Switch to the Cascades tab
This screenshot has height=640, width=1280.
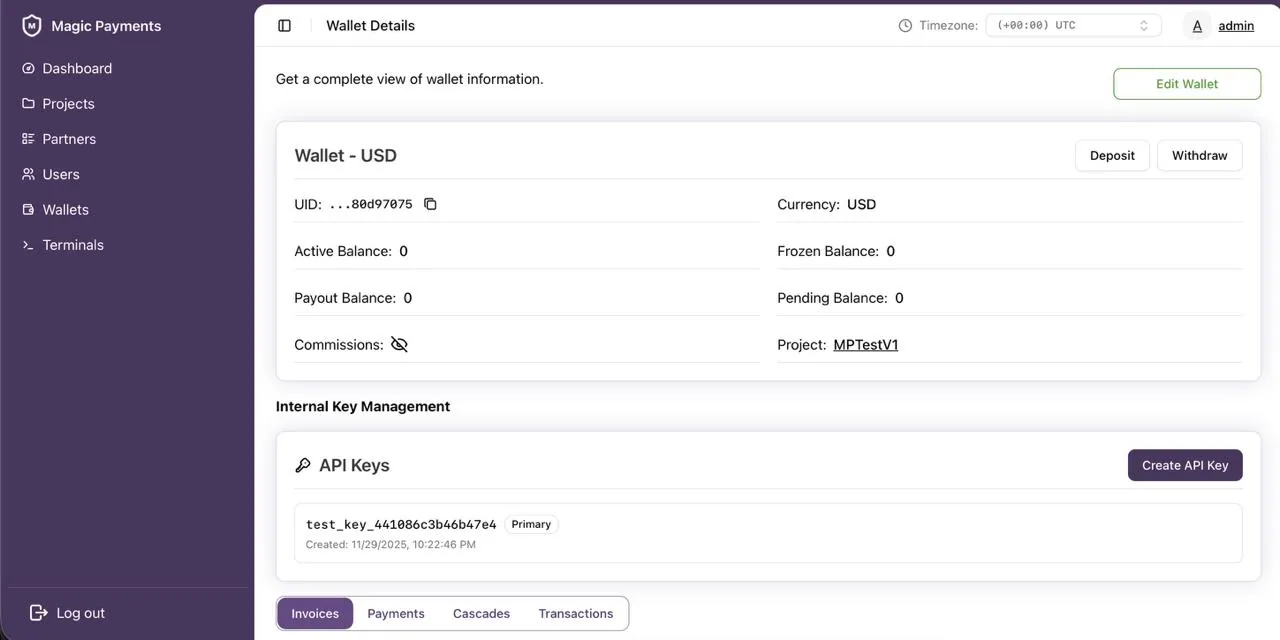click(481, 614)
